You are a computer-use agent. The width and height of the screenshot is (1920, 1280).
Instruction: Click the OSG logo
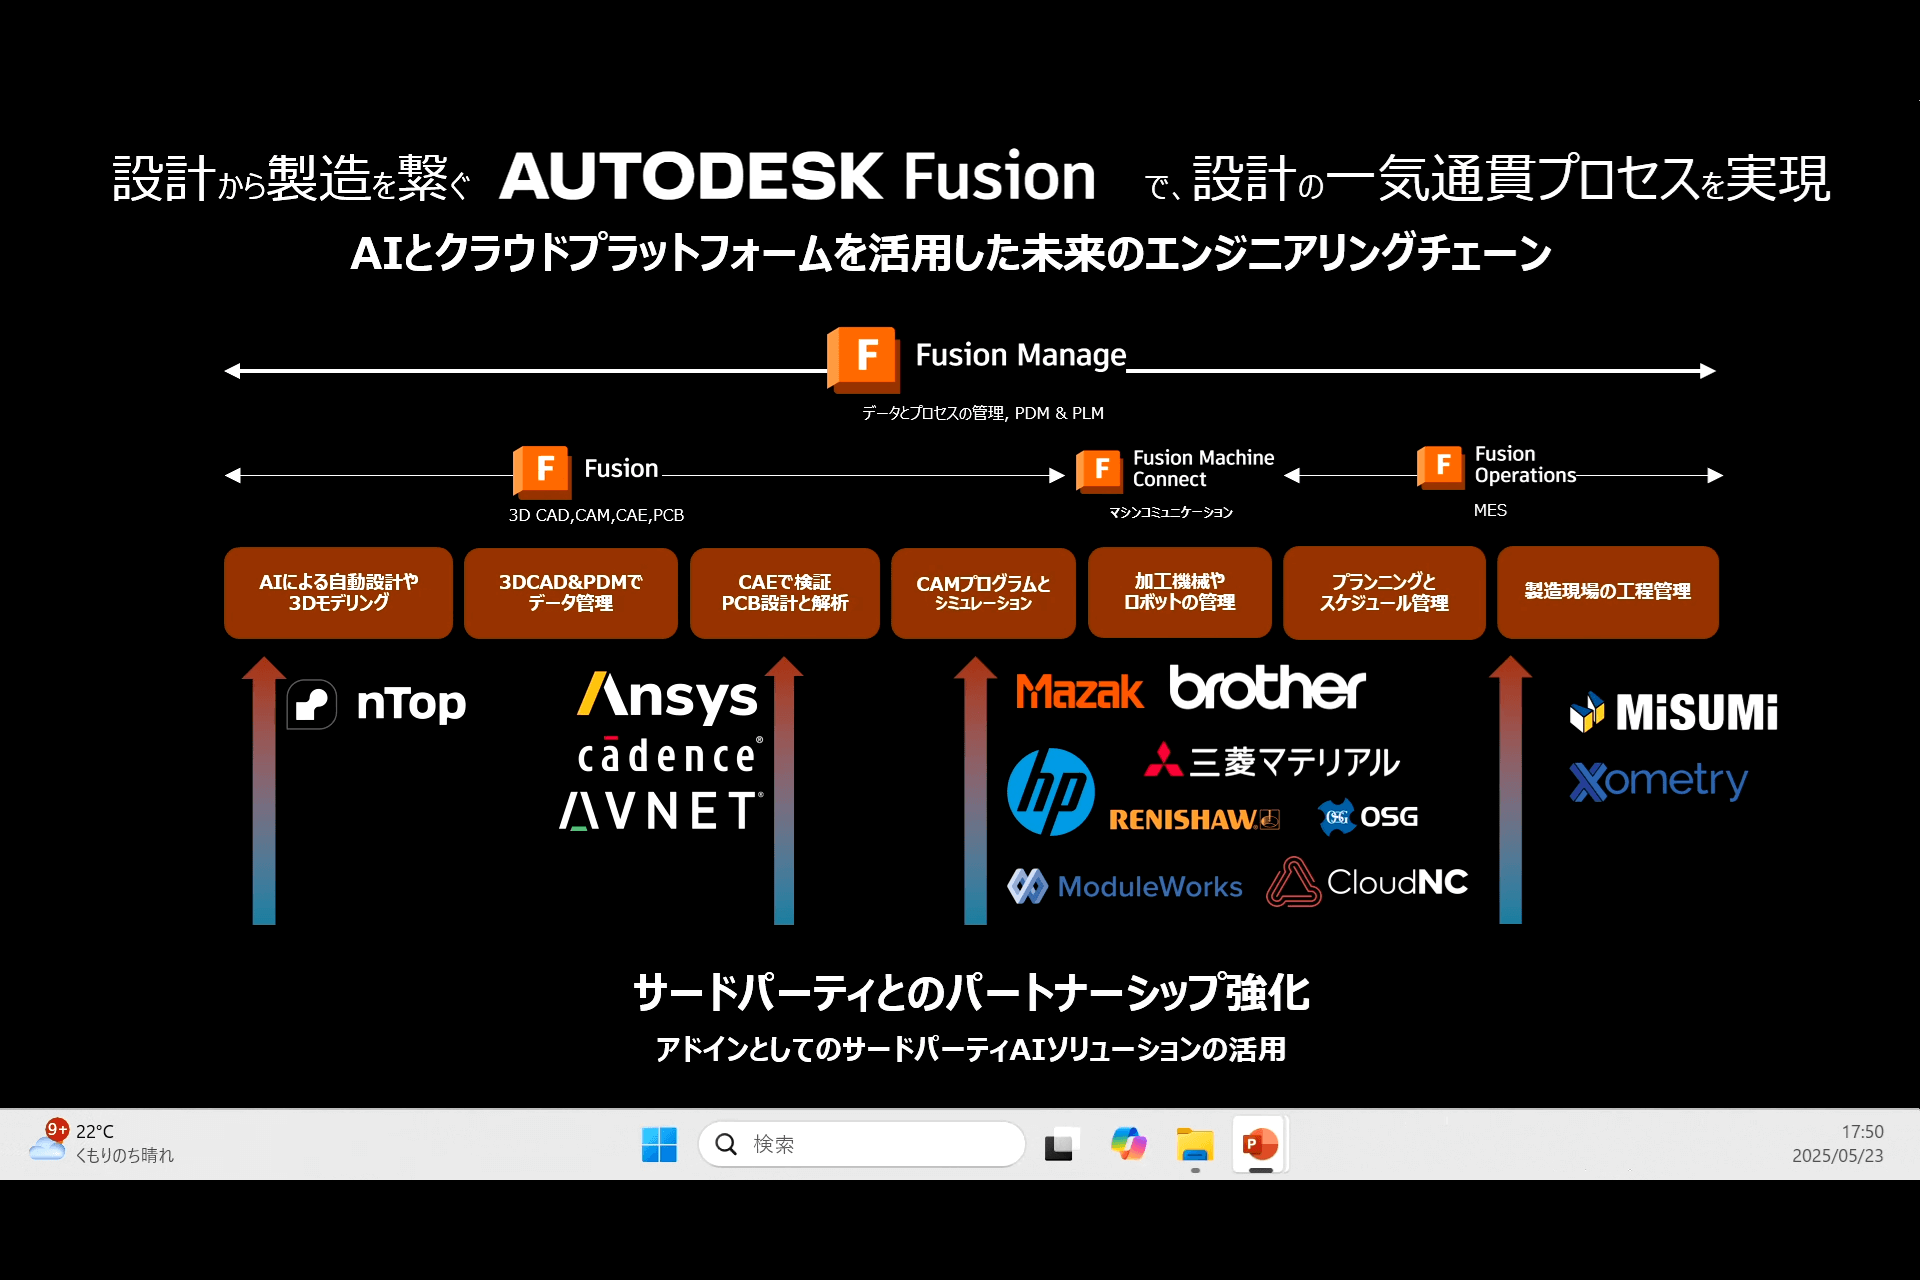(x=1367, y=817)
